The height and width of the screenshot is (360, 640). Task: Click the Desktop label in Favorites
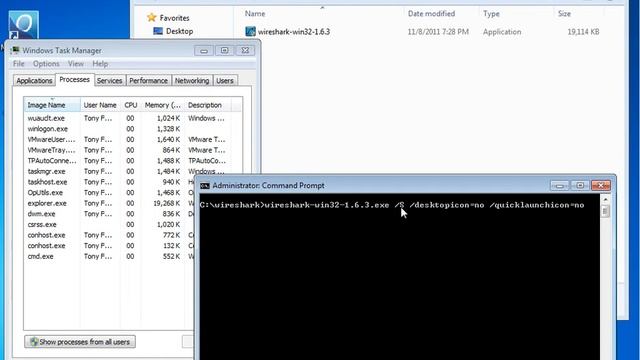180,31
